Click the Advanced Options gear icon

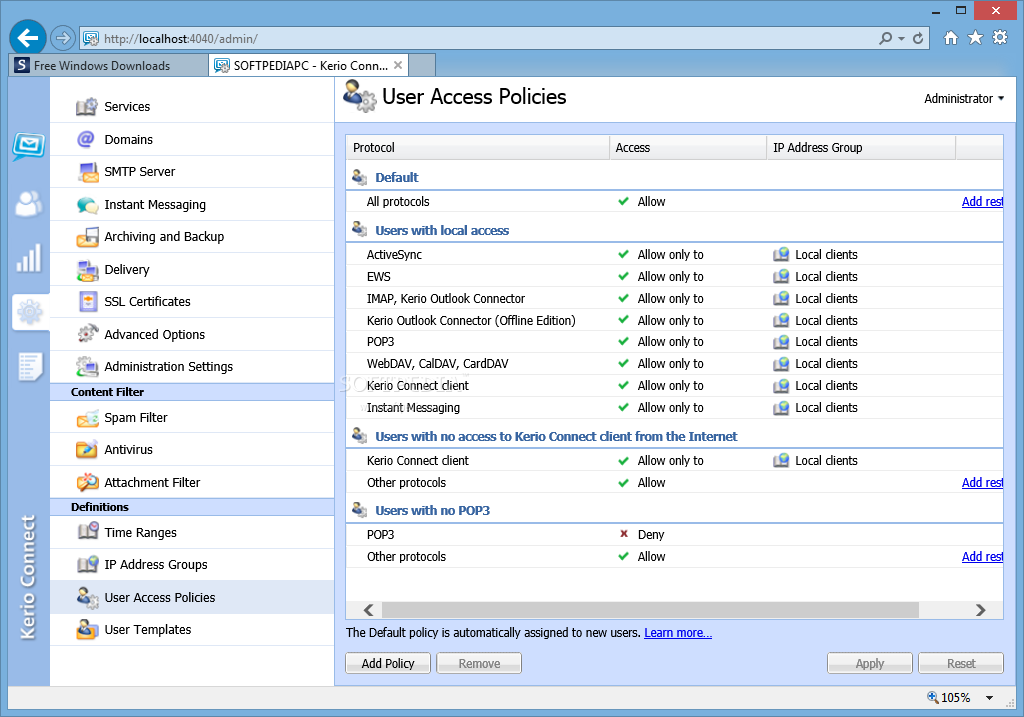click(88, 334)
